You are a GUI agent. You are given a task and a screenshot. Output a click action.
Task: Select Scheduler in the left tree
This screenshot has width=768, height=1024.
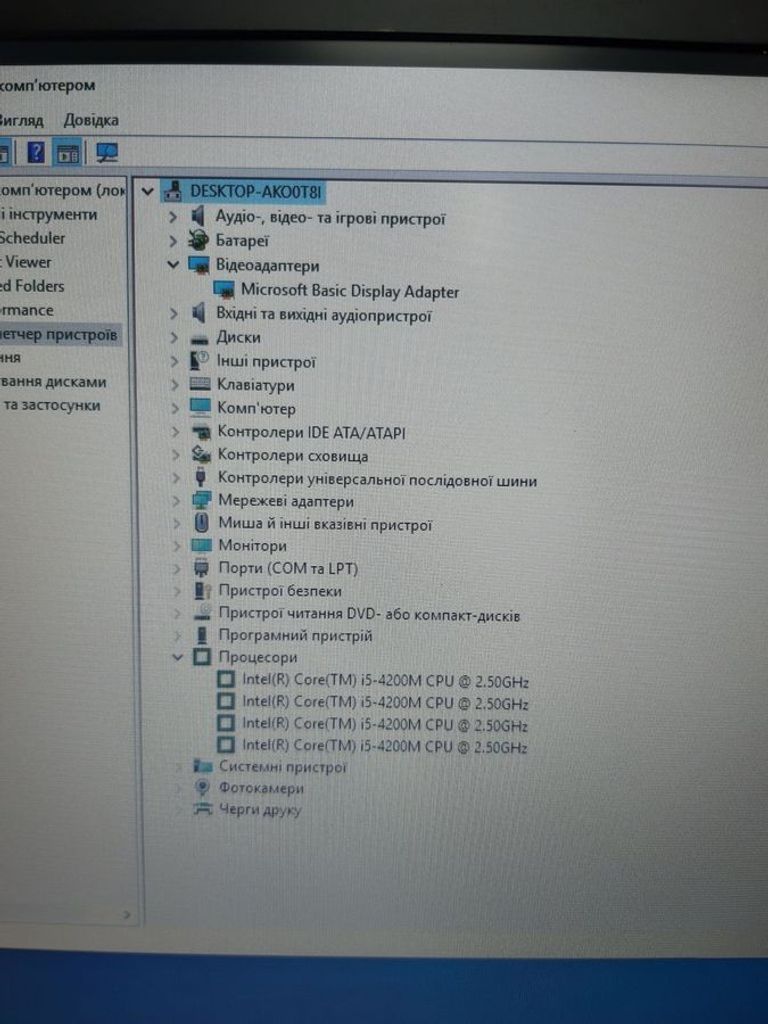click(33, 238)
